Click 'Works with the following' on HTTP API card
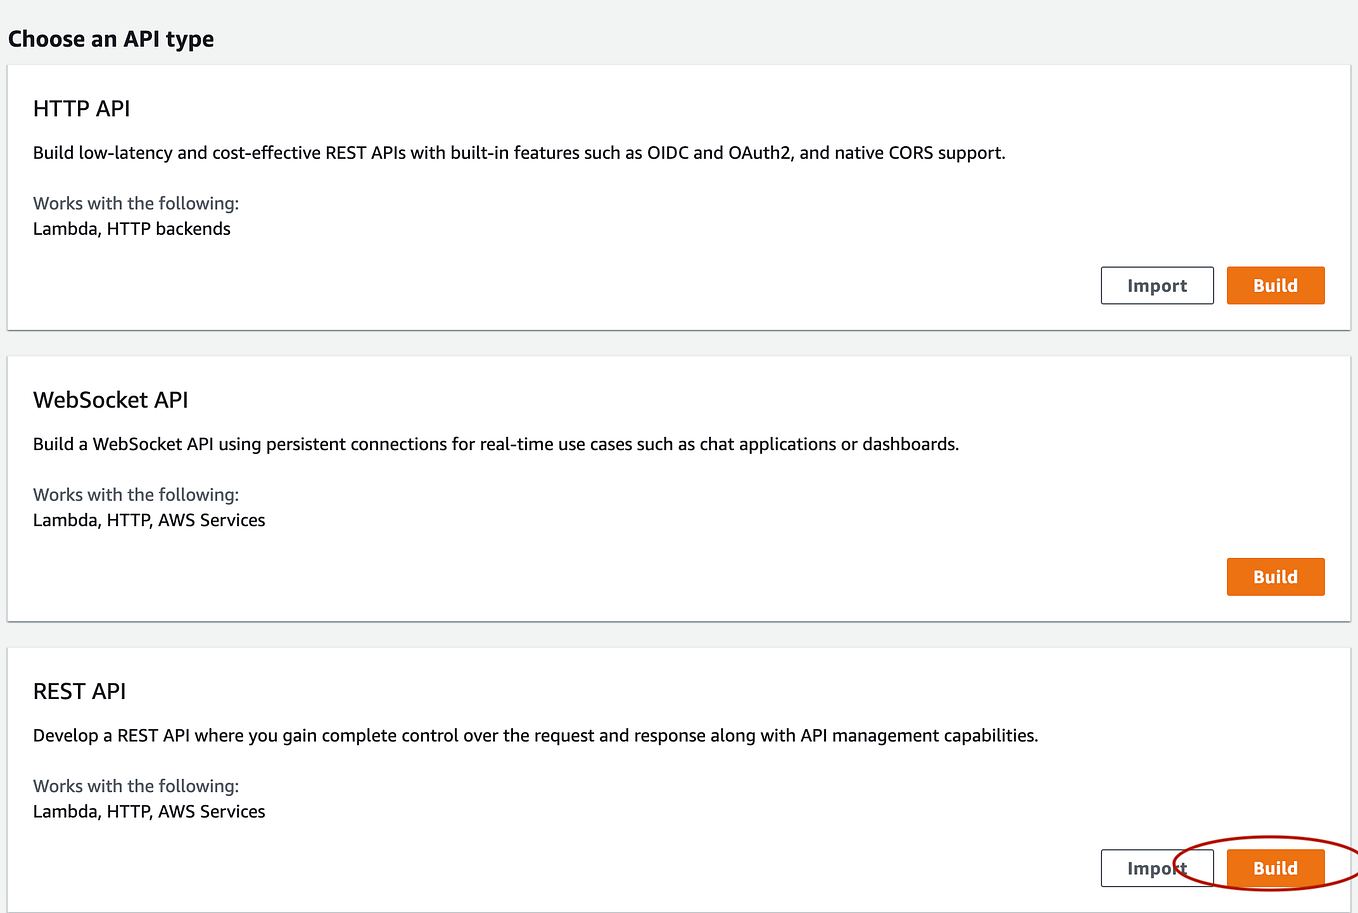 tap(135, 203)
